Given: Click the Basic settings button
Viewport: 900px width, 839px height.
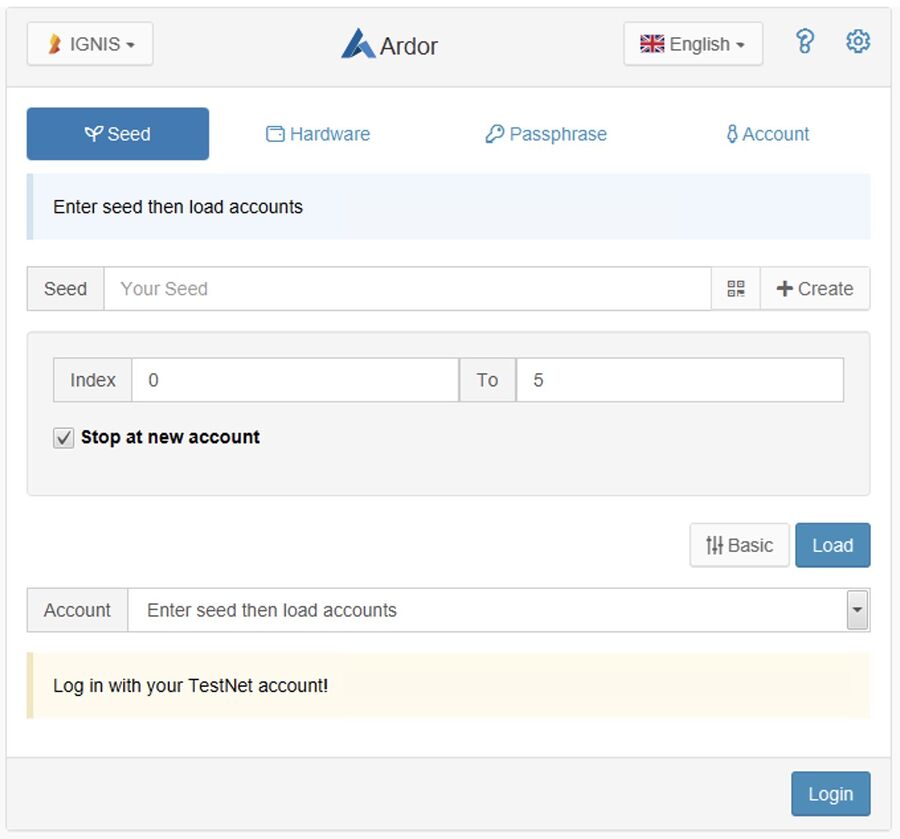Looking at the screenshot, I should coord(739,545).
